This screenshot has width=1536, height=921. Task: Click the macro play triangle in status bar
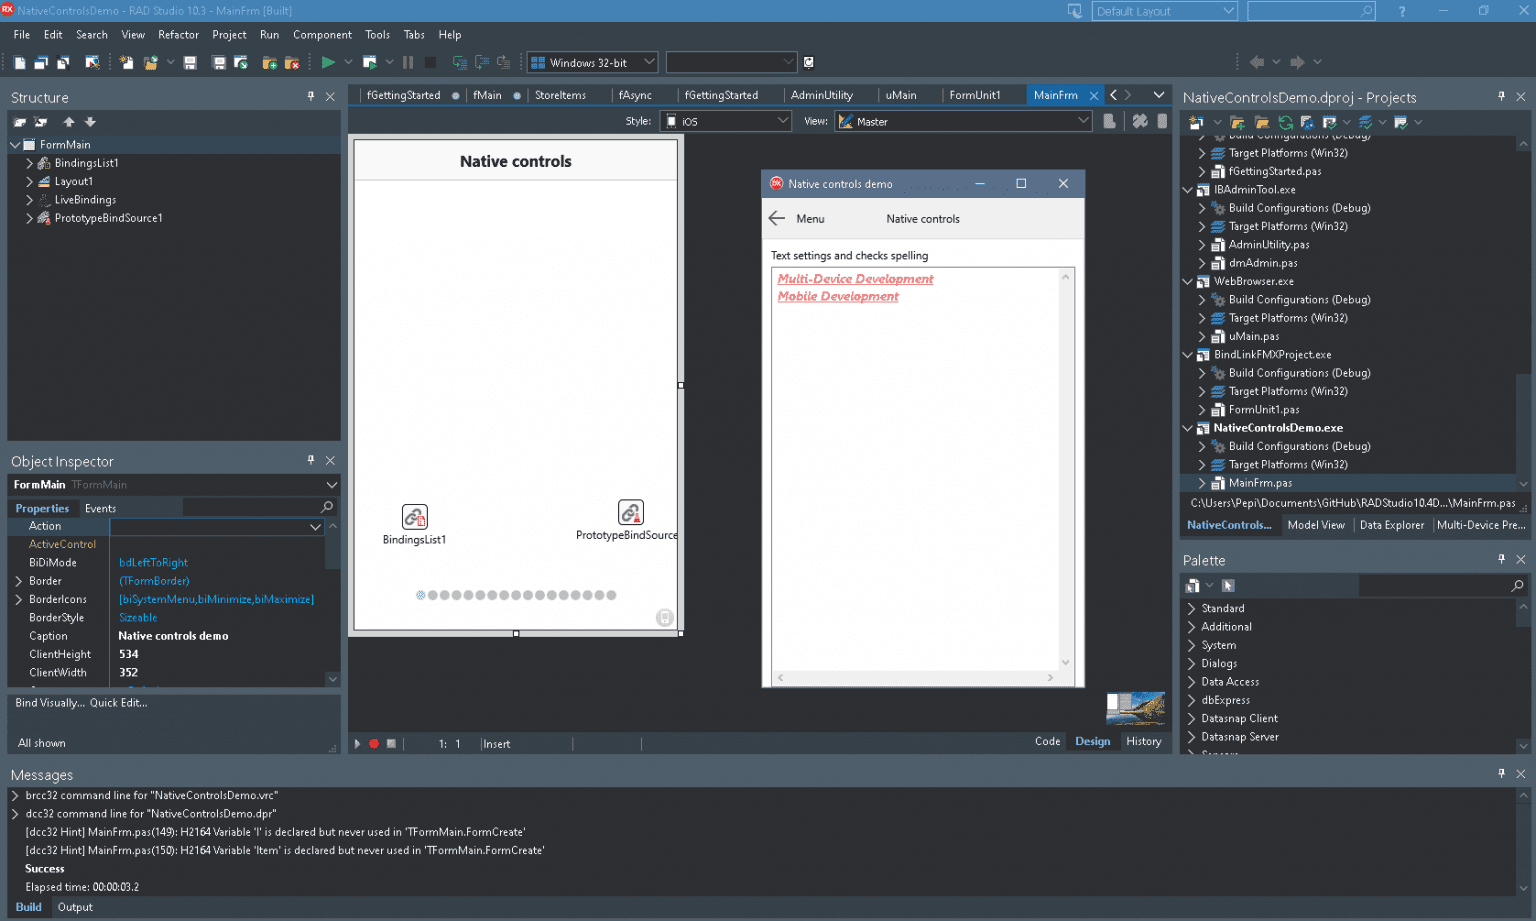pos(357,743)
